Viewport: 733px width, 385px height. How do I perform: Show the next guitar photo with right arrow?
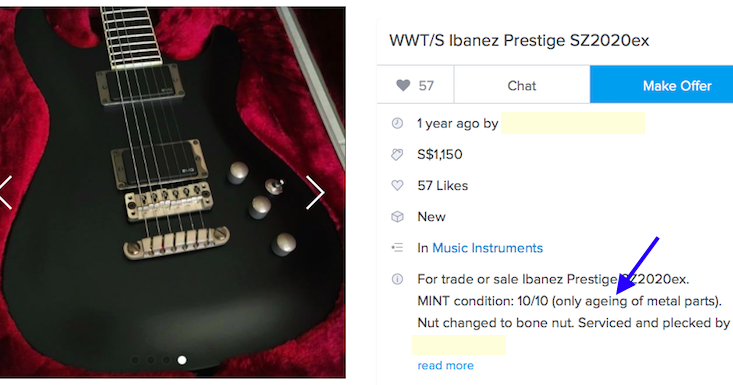click(315, 192)
